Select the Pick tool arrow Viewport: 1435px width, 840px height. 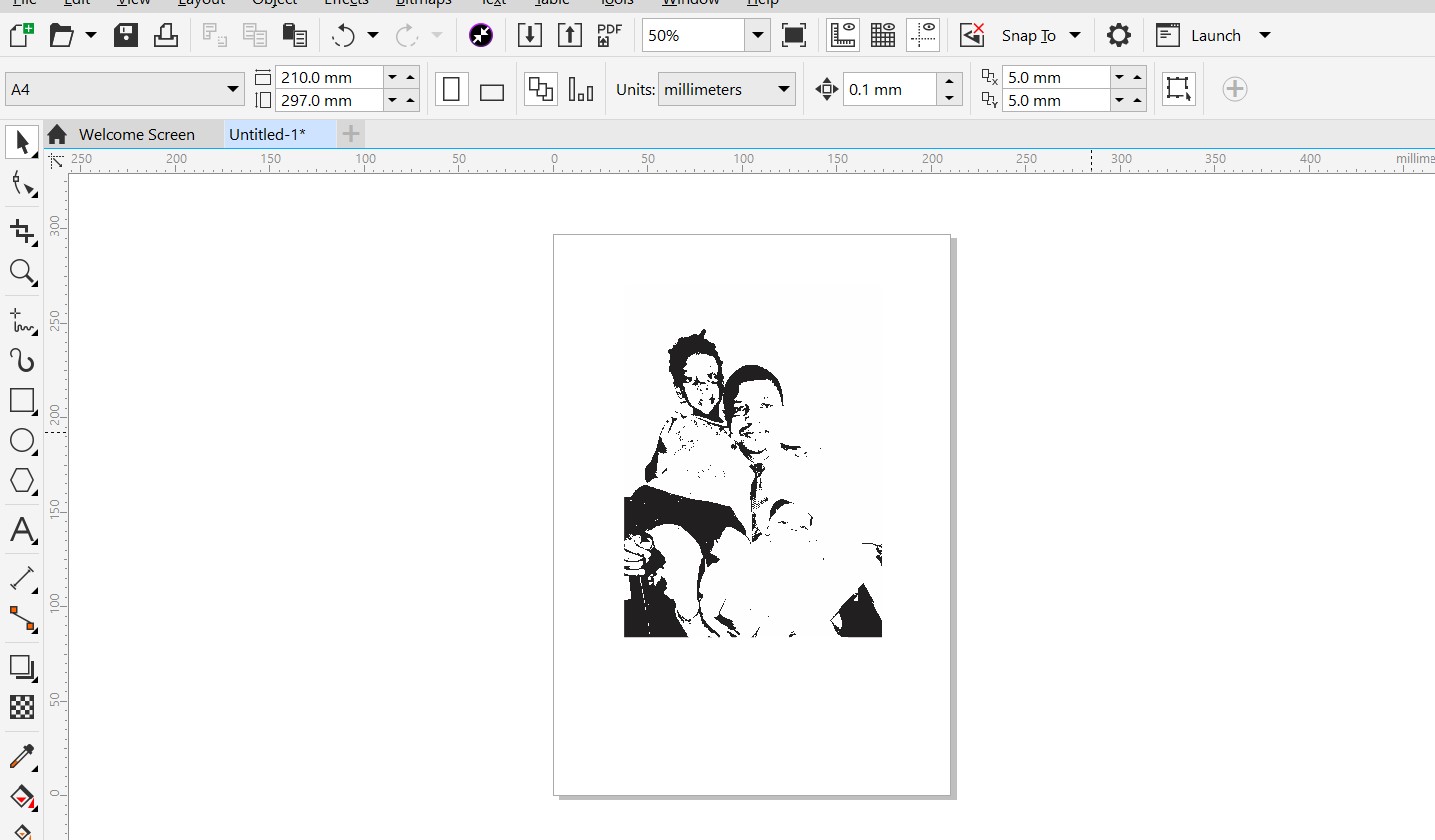pyautogui.click(x=22, y=142)
